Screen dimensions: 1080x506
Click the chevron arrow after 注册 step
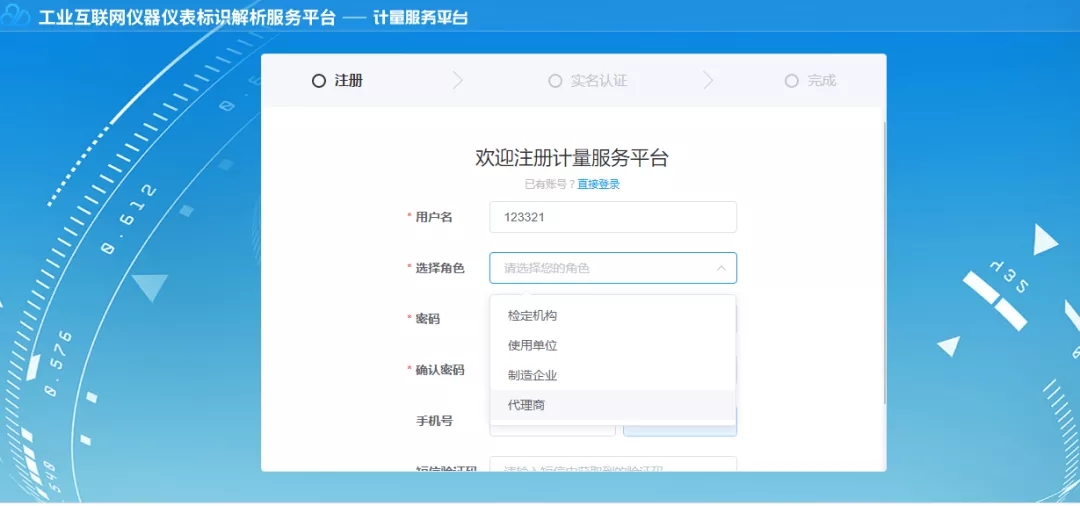458,81
